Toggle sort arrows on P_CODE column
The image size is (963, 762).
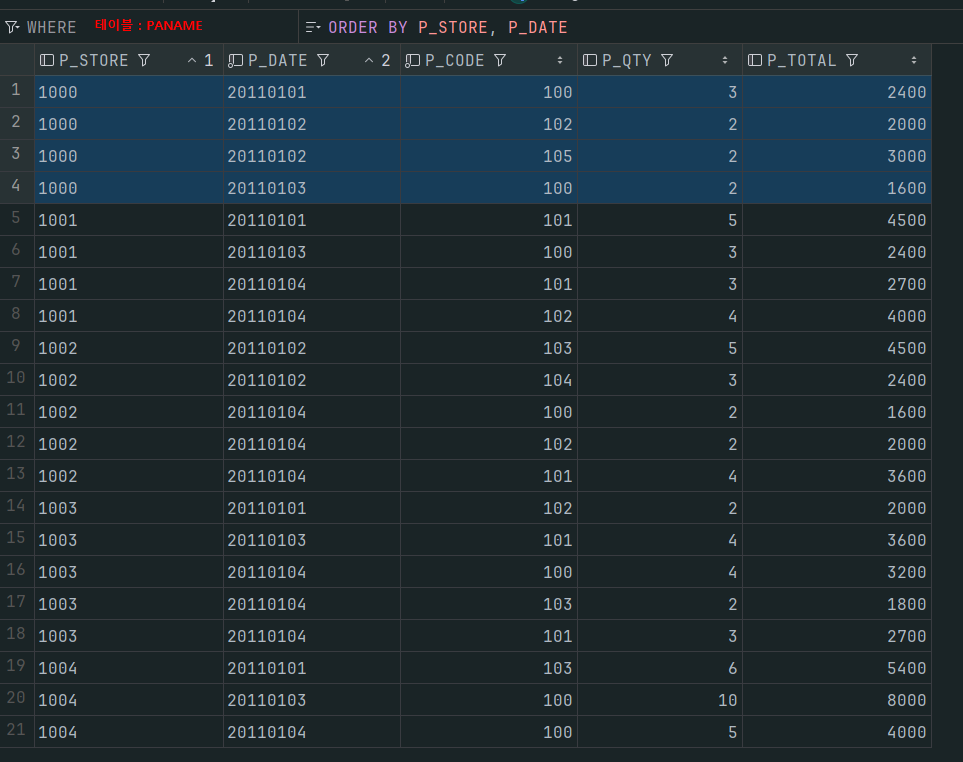[559, 60]
